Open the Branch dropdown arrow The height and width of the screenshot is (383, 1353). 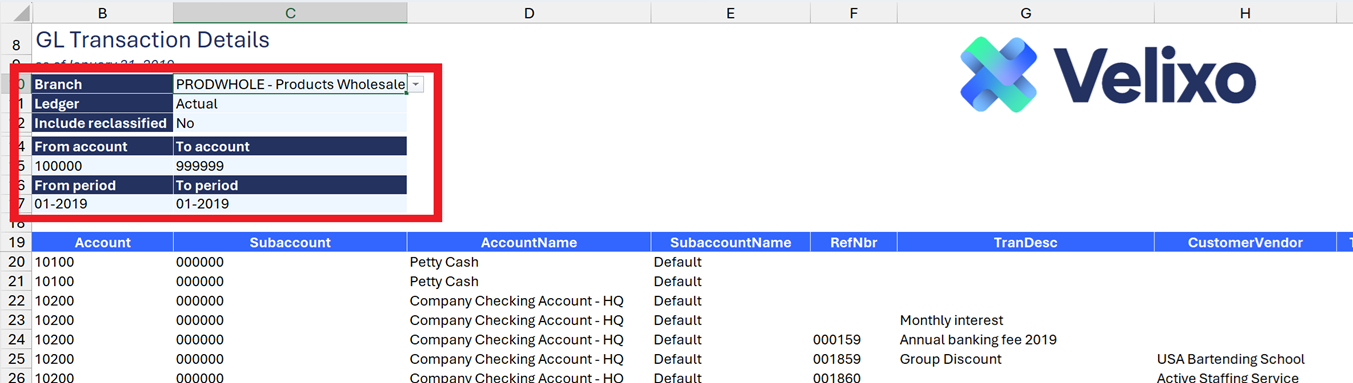pyautogui.click(x=415, y=85)
